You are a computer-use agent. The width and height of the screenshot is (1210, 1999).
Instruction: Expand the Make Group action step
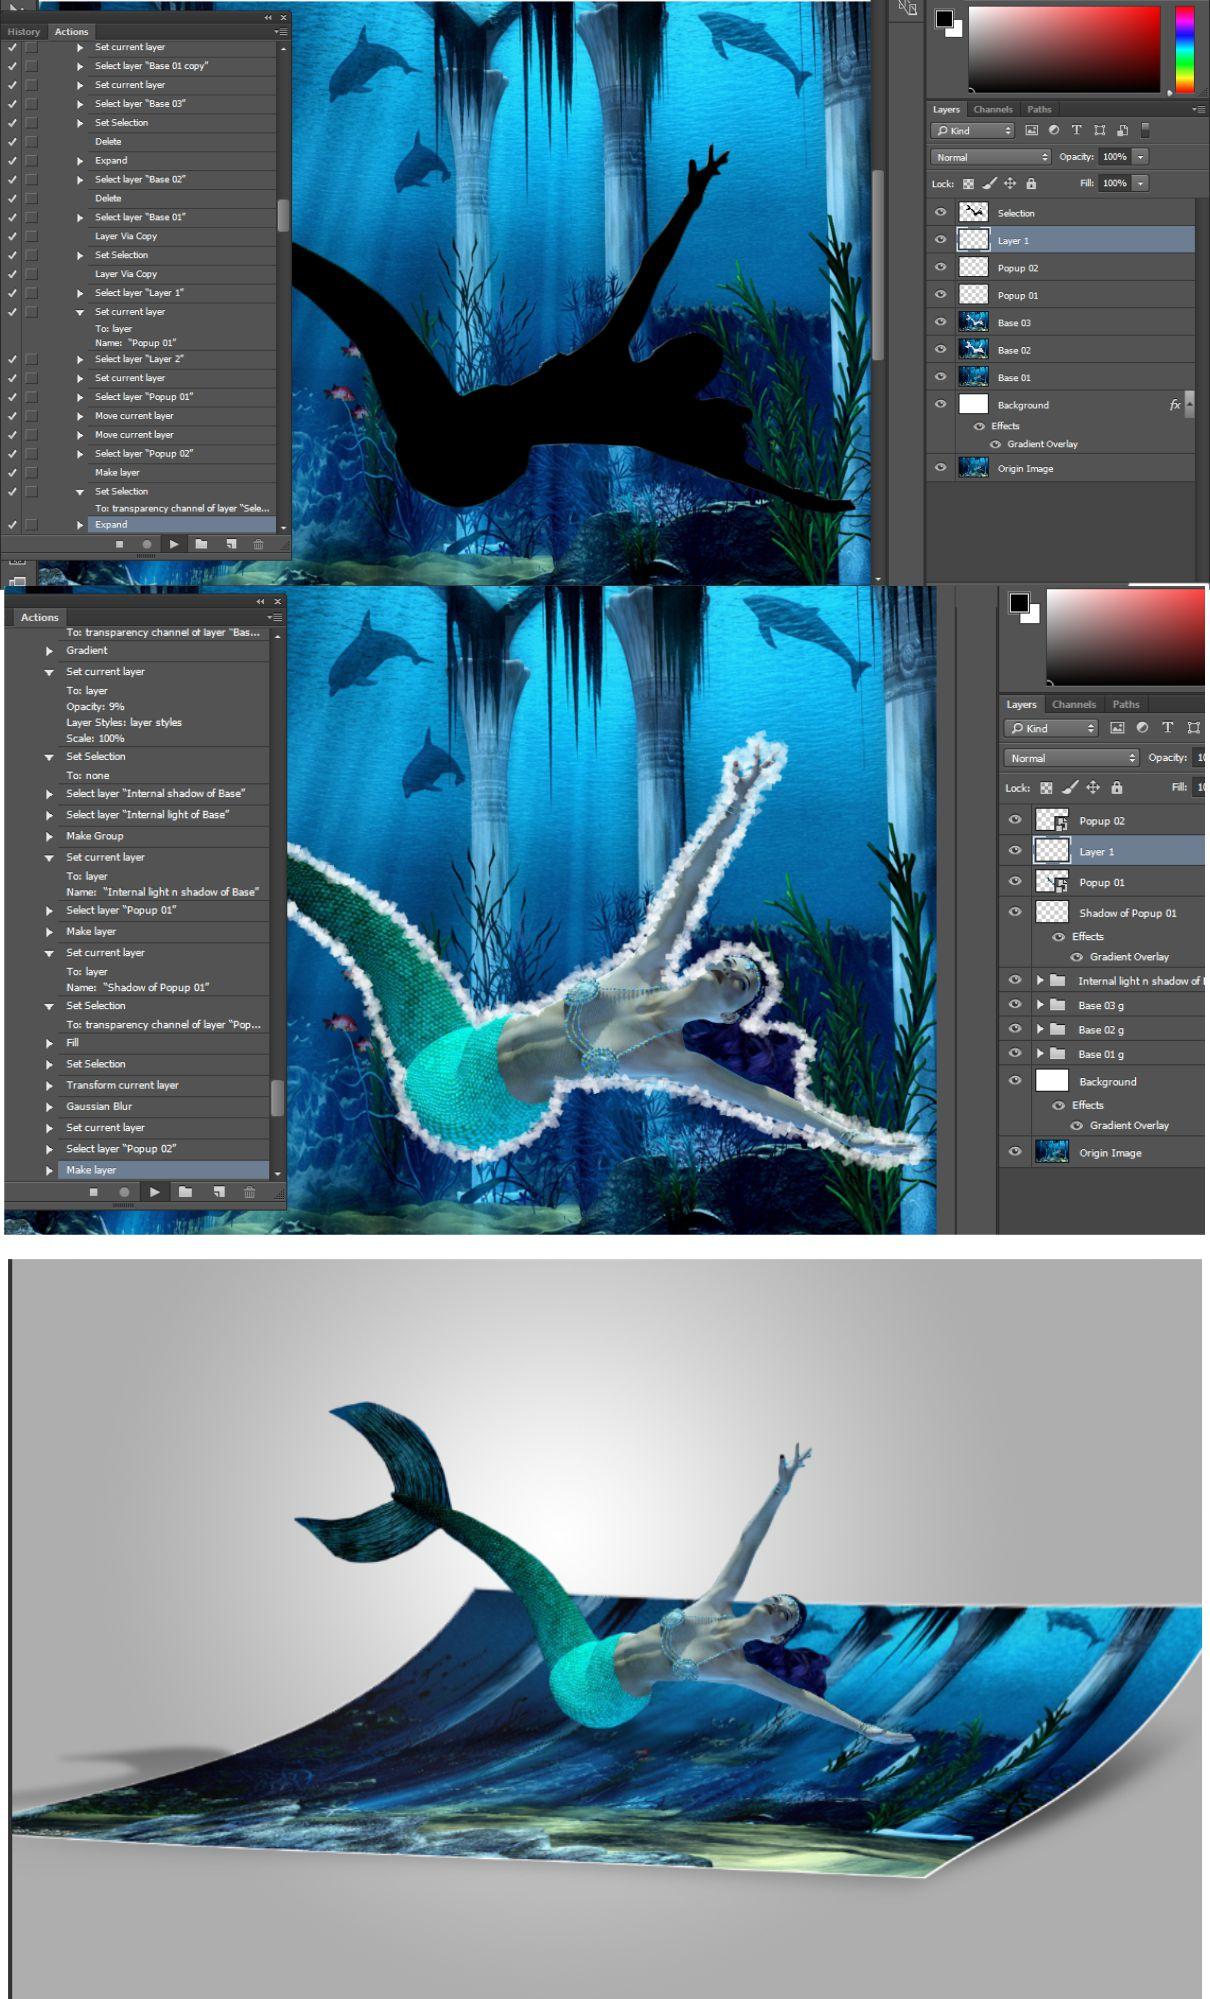click(x=49, y=836)
